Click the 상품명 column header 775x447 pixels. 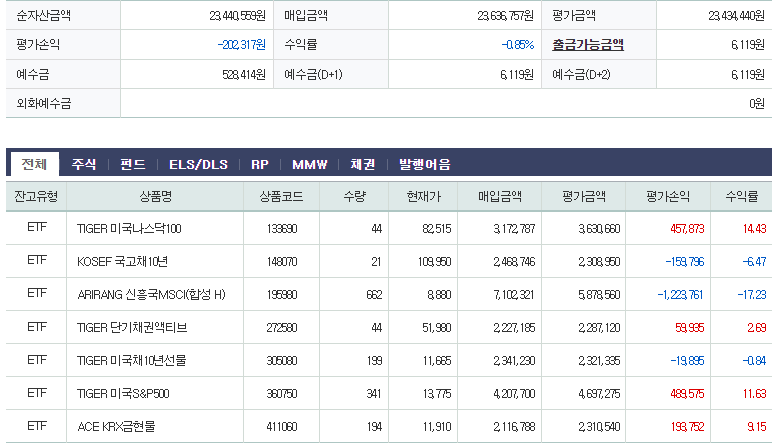click(155, 197)
